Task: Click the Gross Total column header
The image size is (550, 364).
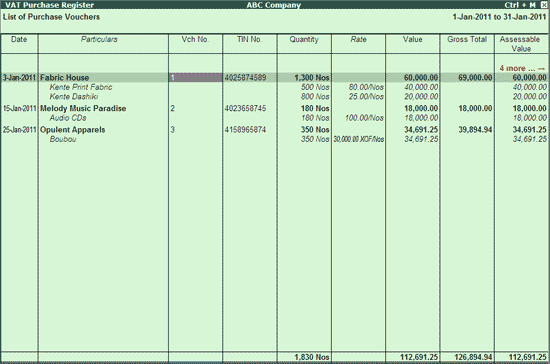Action: [x=467, y=39]
